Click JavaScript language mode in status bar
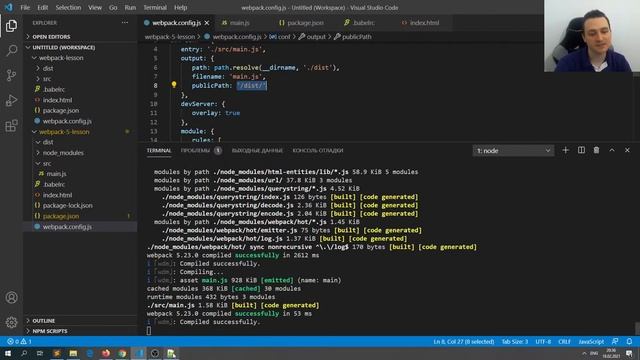 click(x=591, y=342)
